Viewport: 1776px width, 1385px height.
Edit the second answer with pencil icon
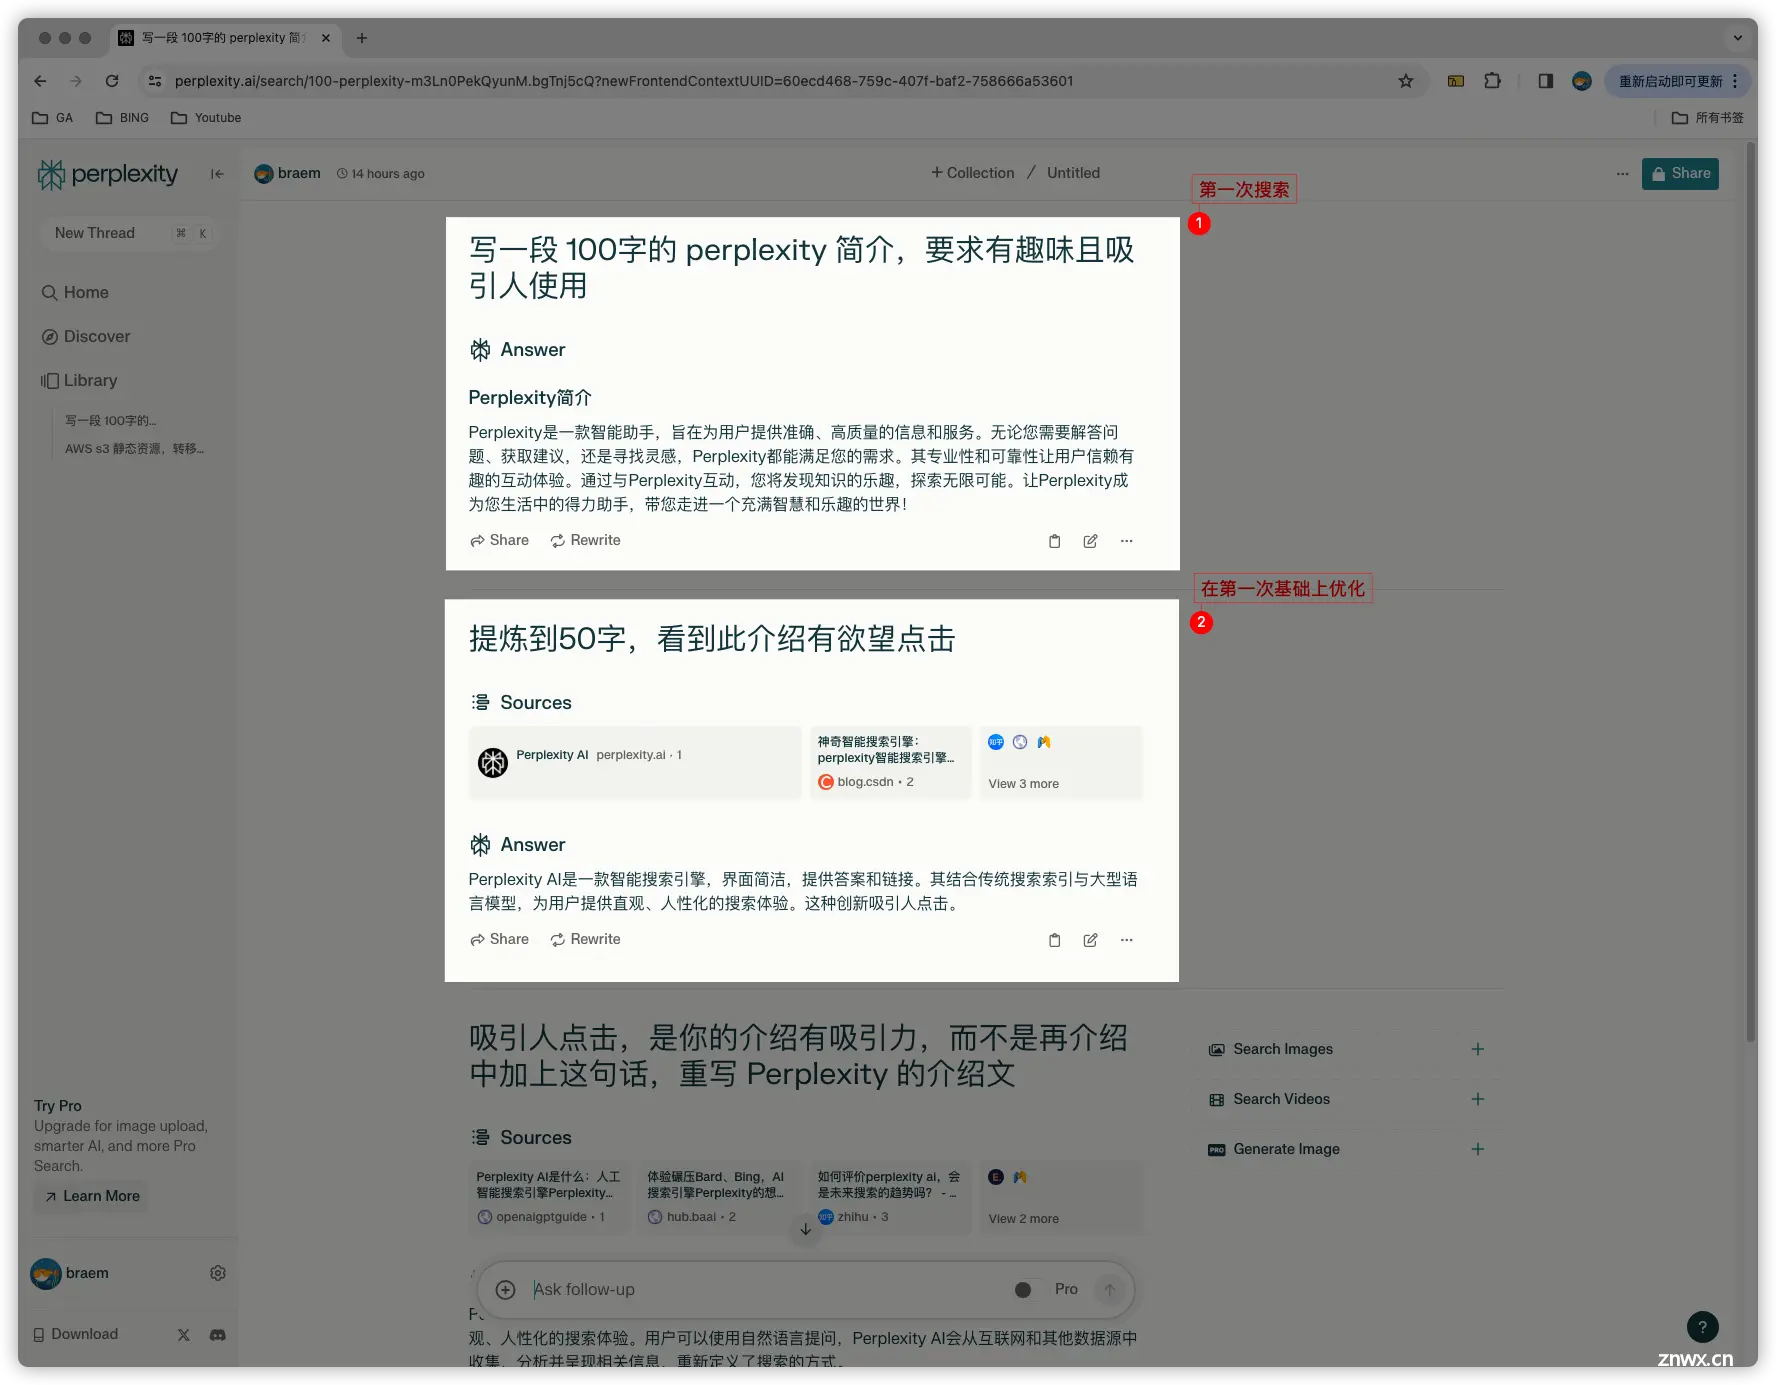[1090, 940]
